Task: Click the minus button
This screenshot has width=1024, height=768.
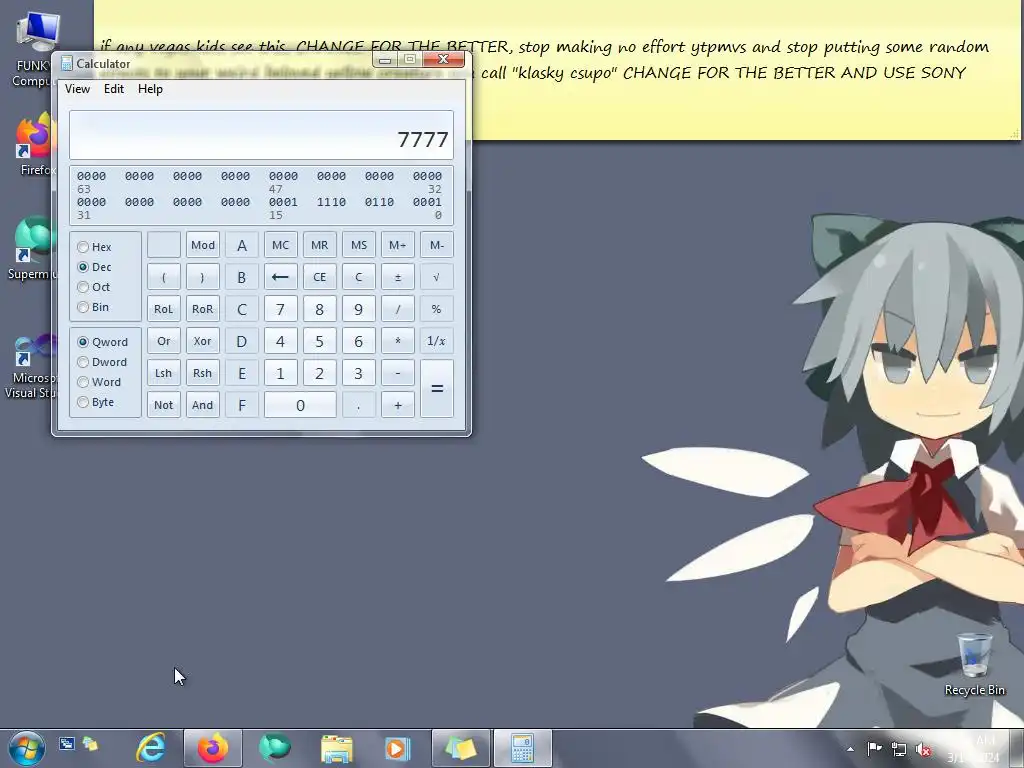Action: click(x=398, y=373)
